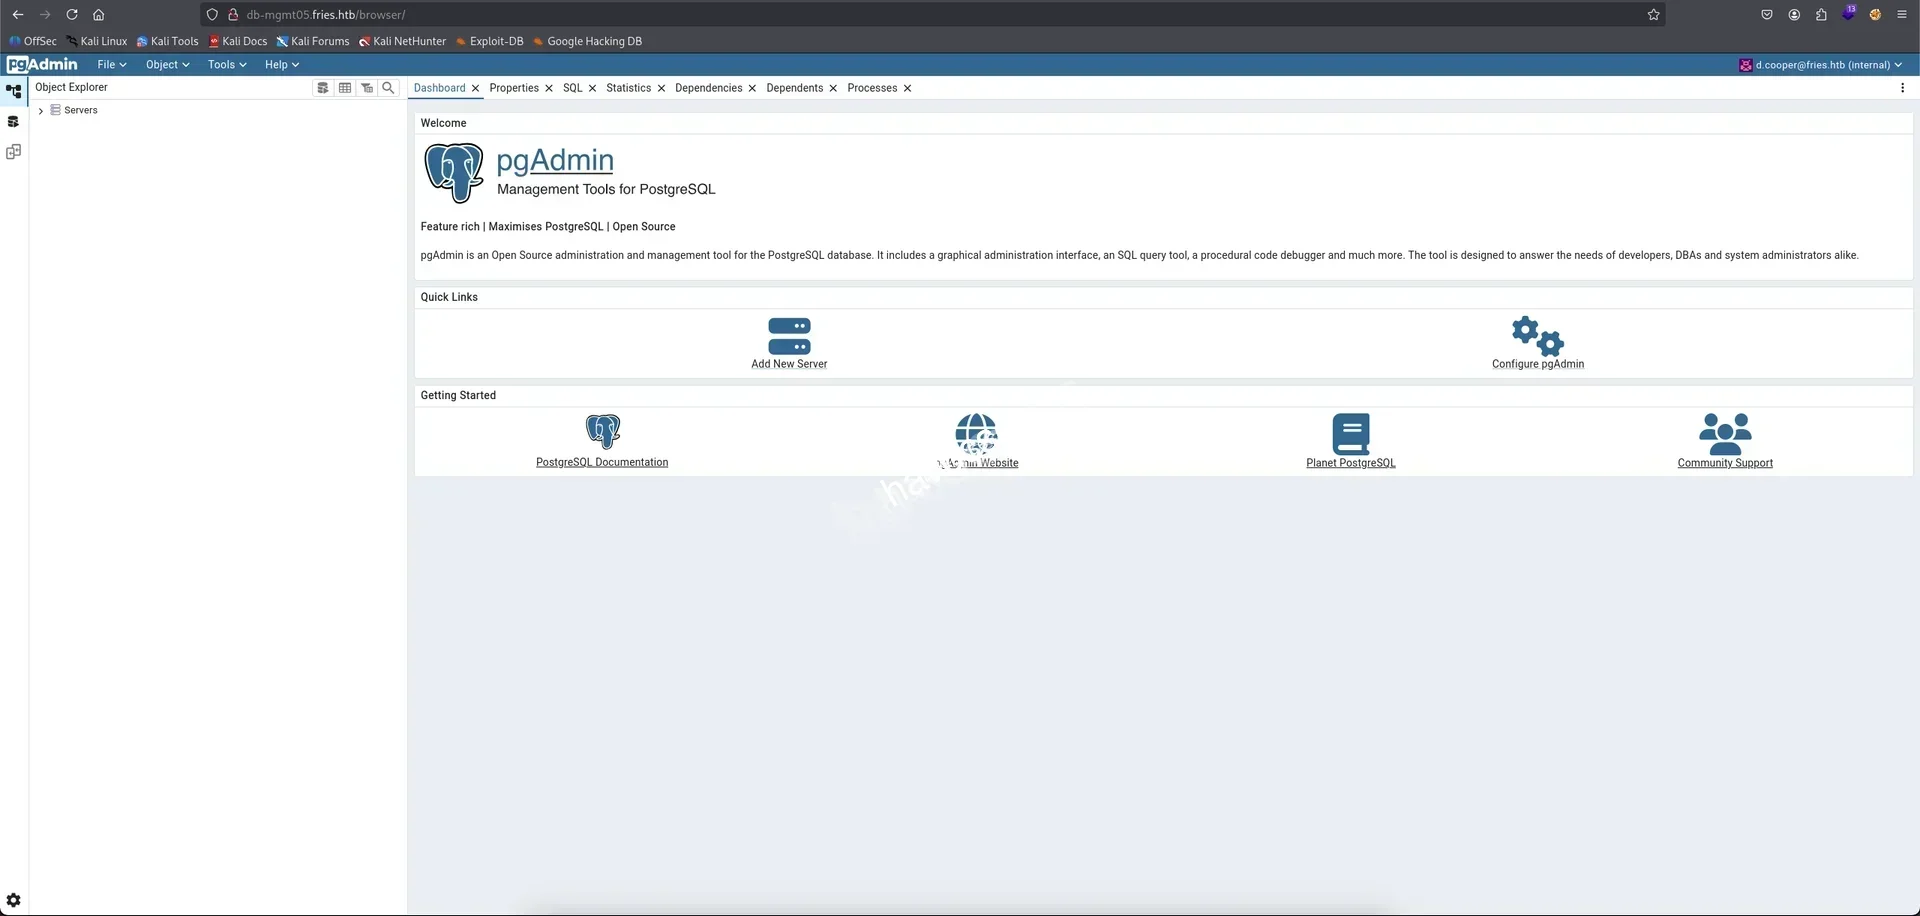Open the PostgreSQL Documentation link

click(x=602, y=462)
